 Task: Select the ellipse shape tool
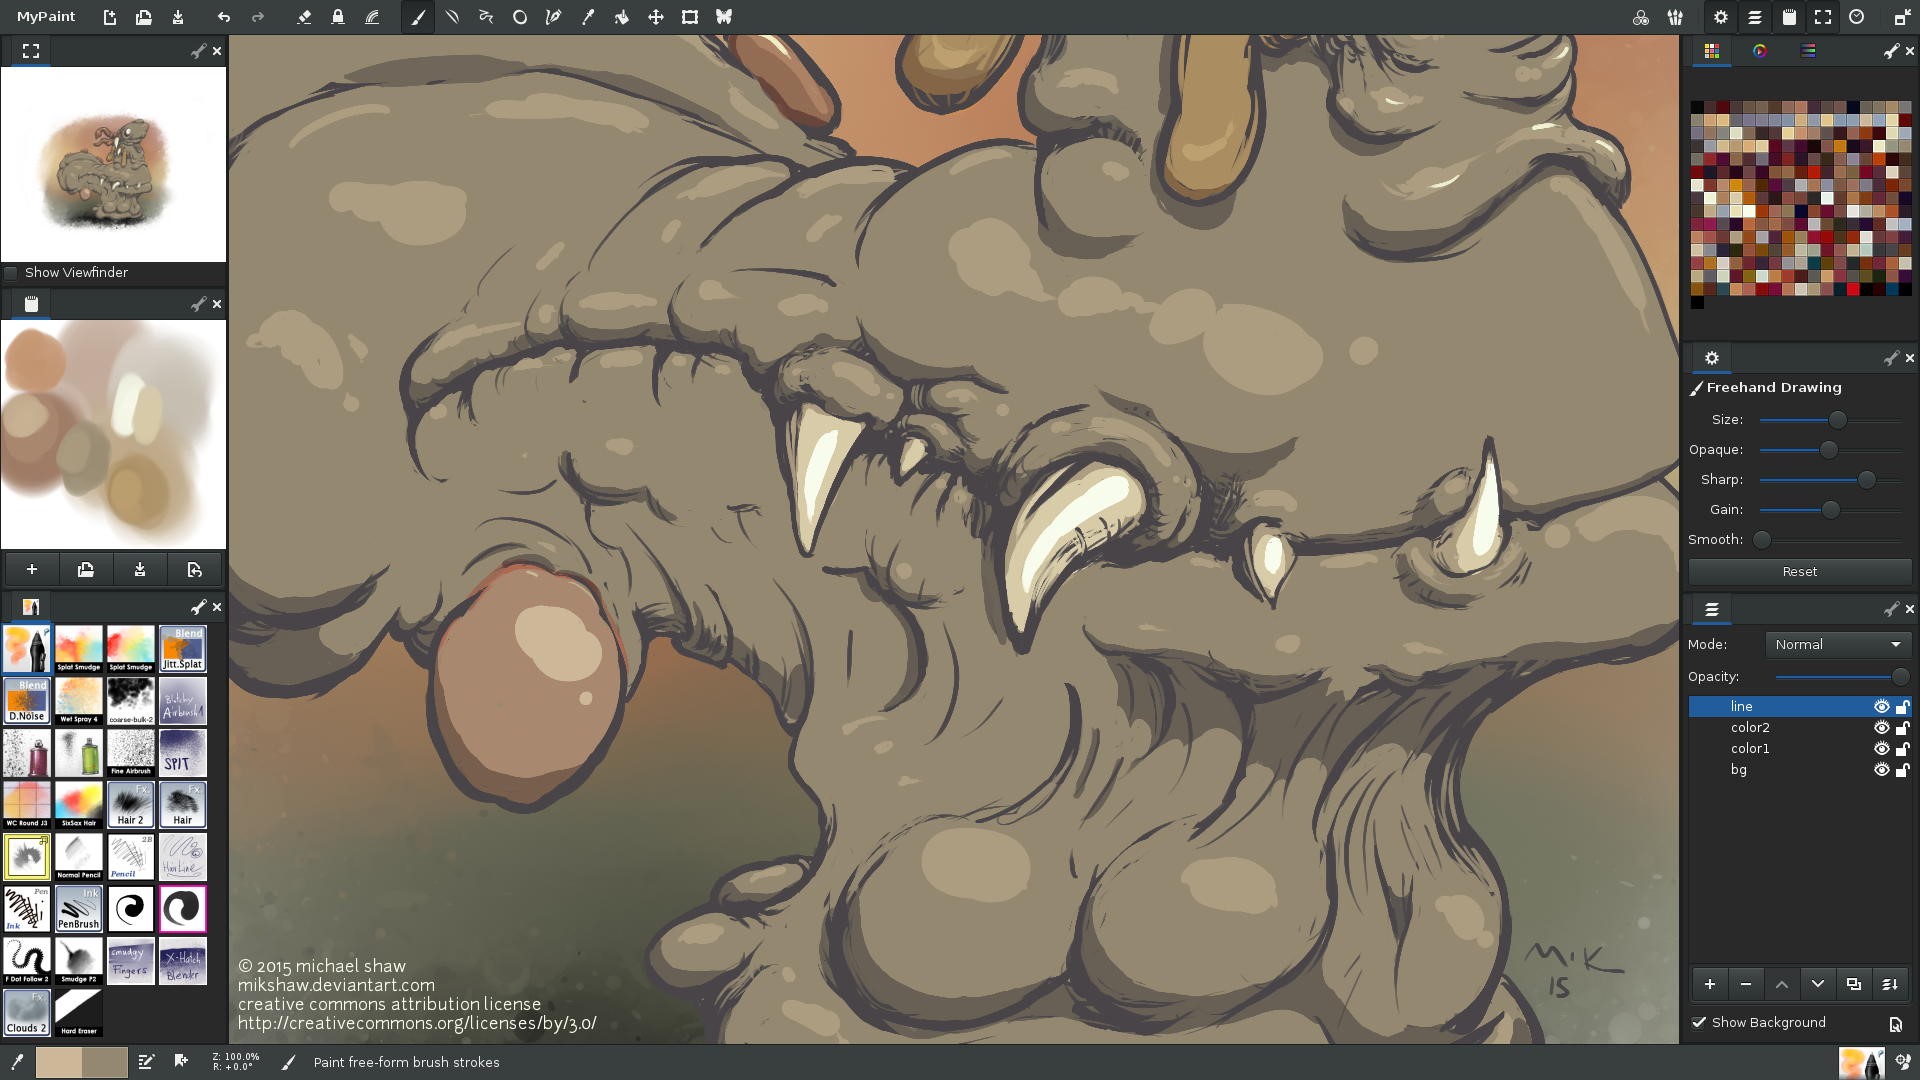click(520, 17)
